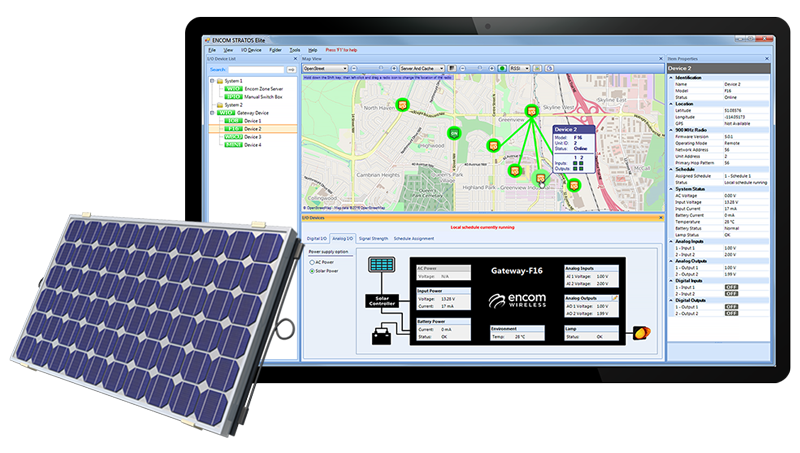Click the second toolbar slider handle before green button
The image size is (800, 453).
point(479,68)
